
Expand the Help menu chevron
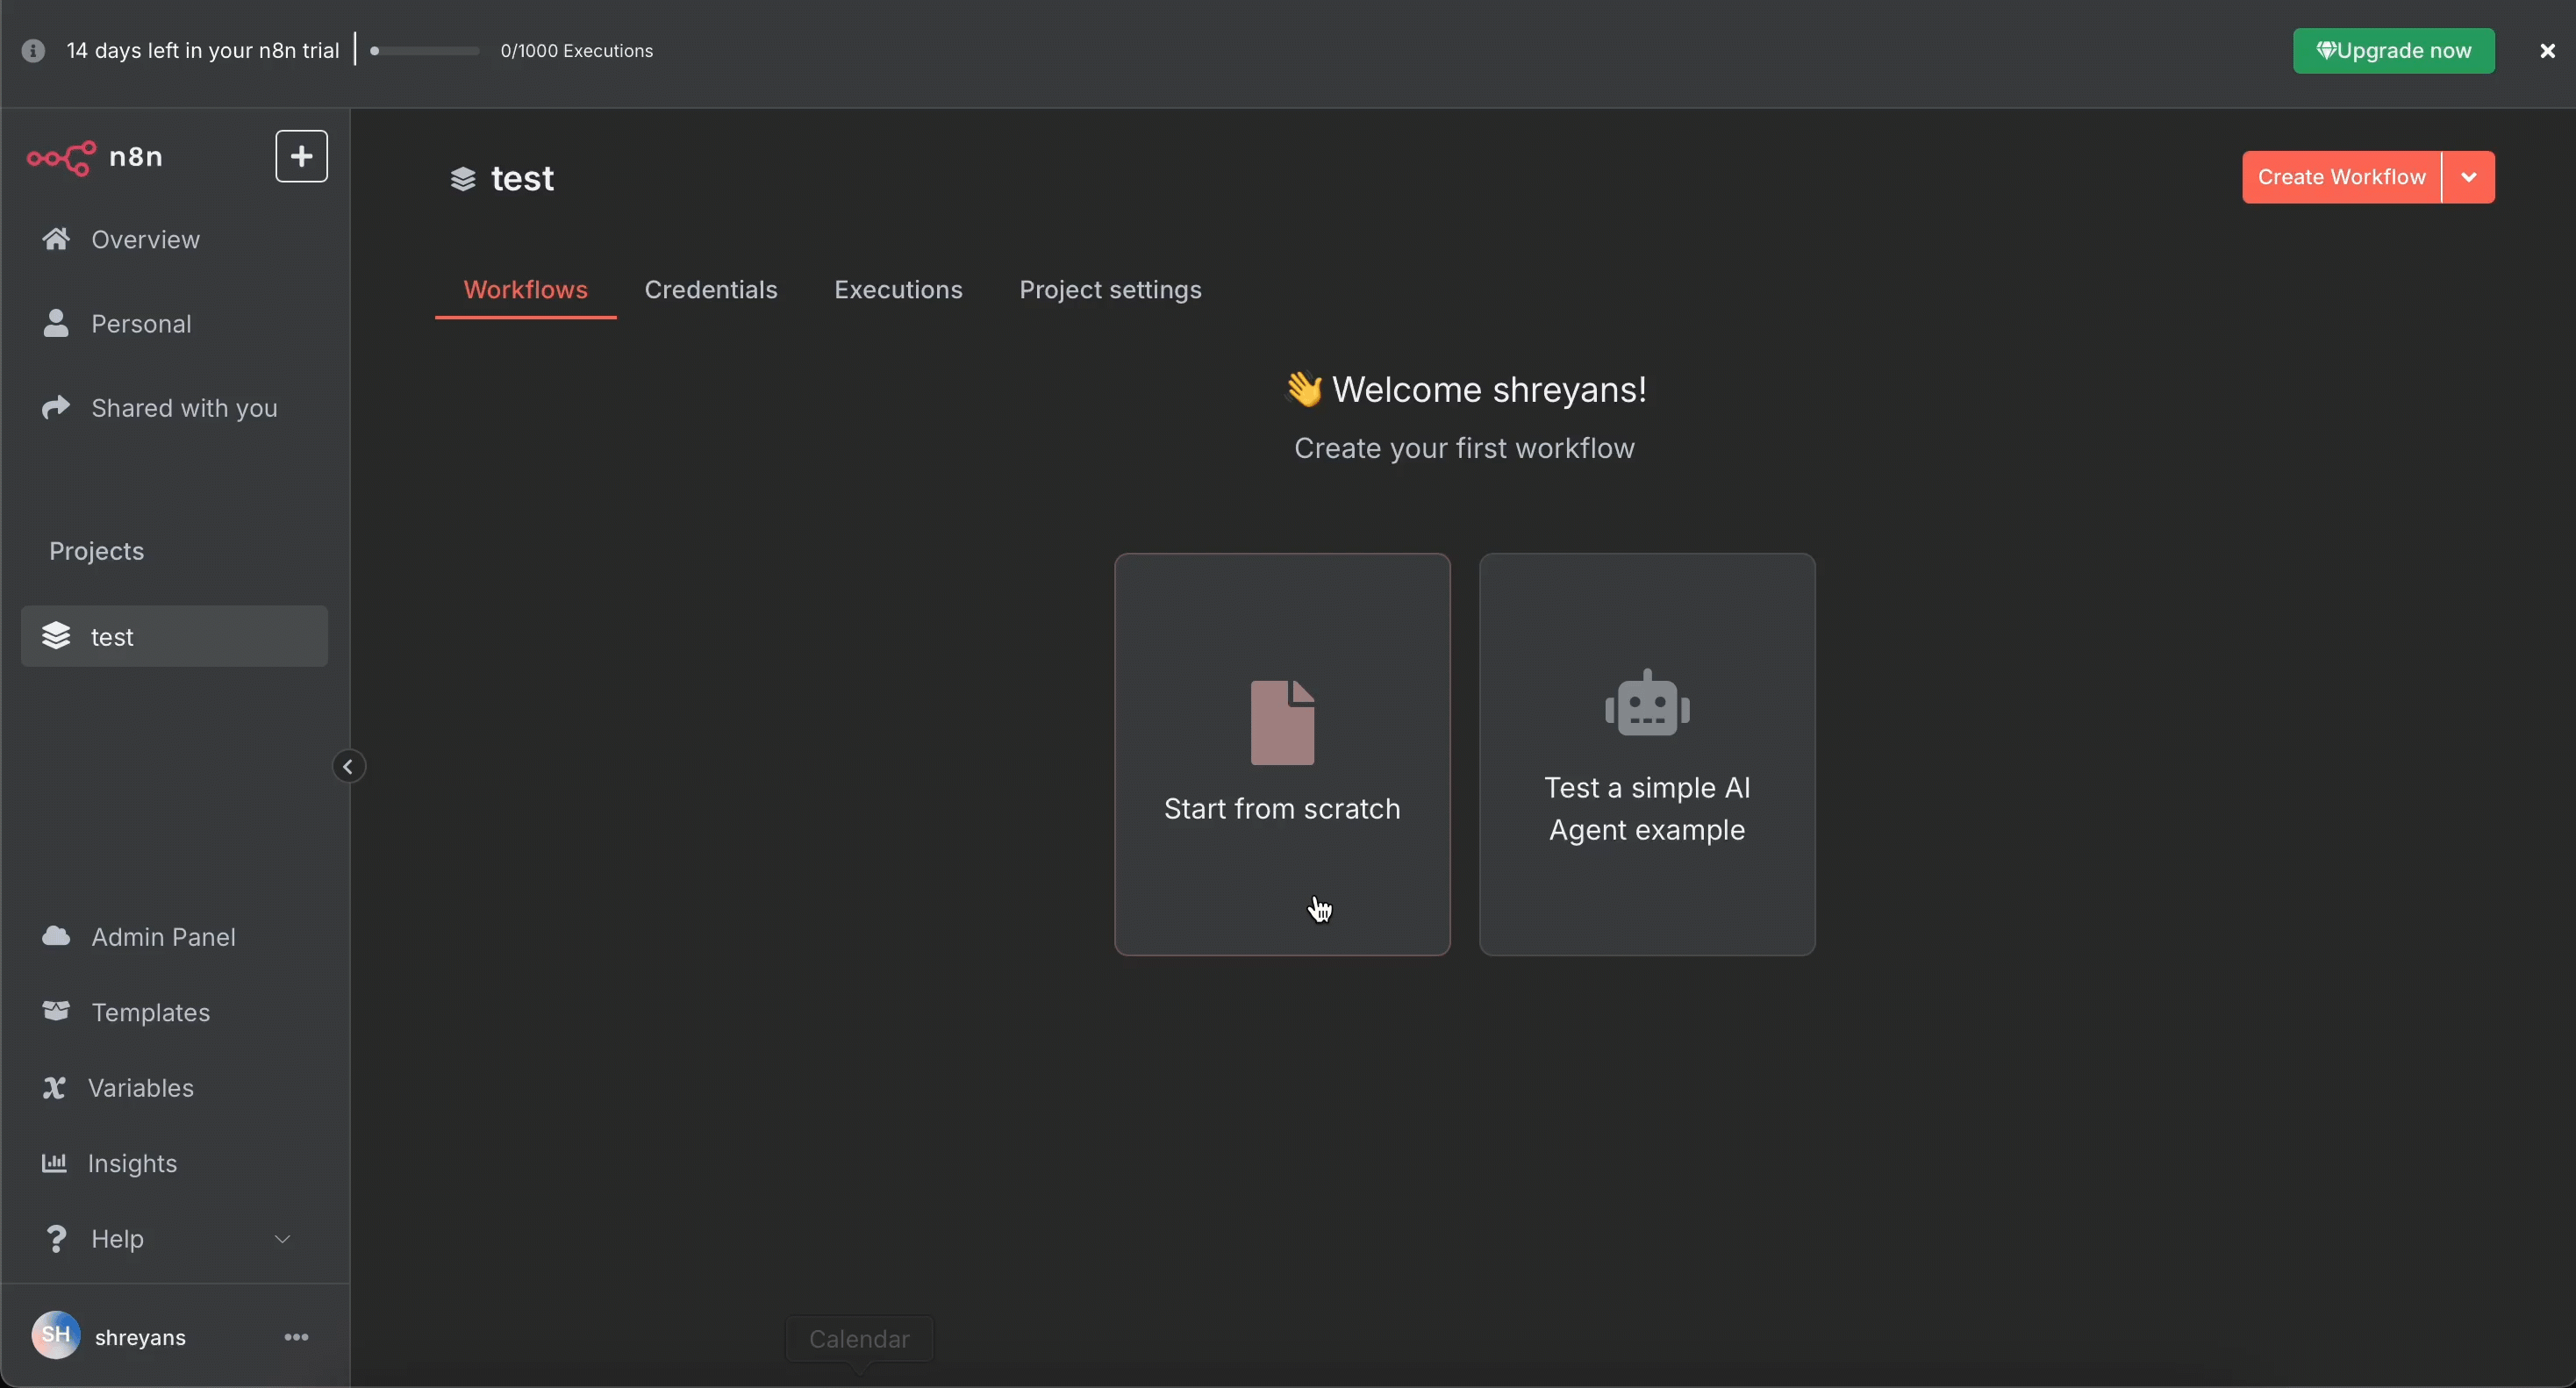(x=282, y=1239)
